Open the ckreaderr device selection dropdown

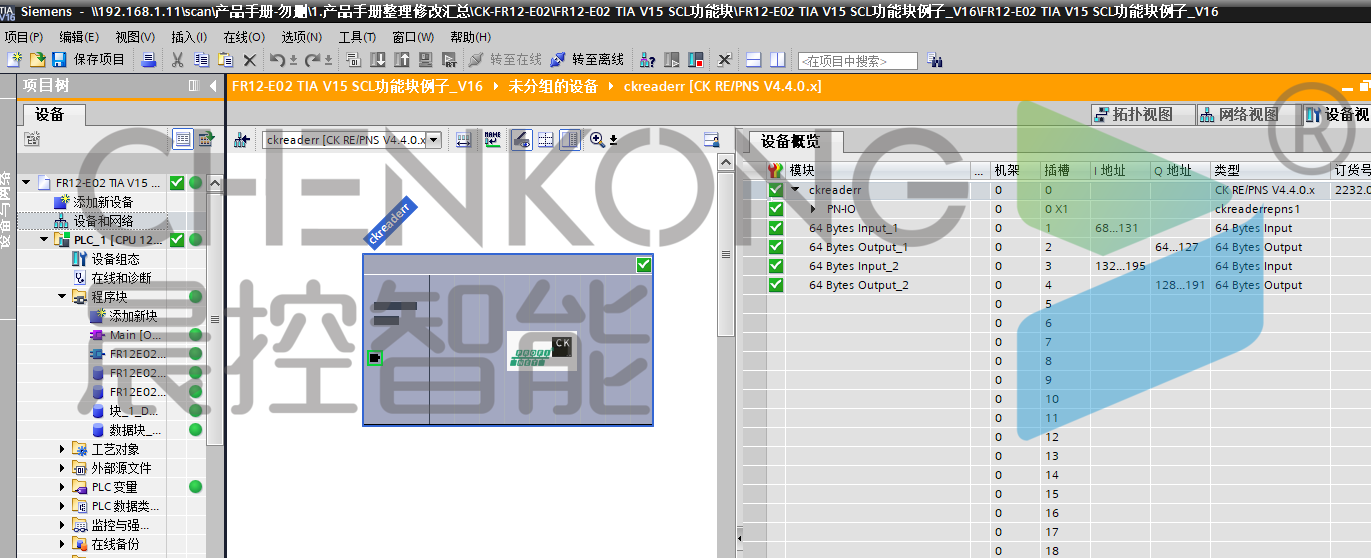[434, 140]
